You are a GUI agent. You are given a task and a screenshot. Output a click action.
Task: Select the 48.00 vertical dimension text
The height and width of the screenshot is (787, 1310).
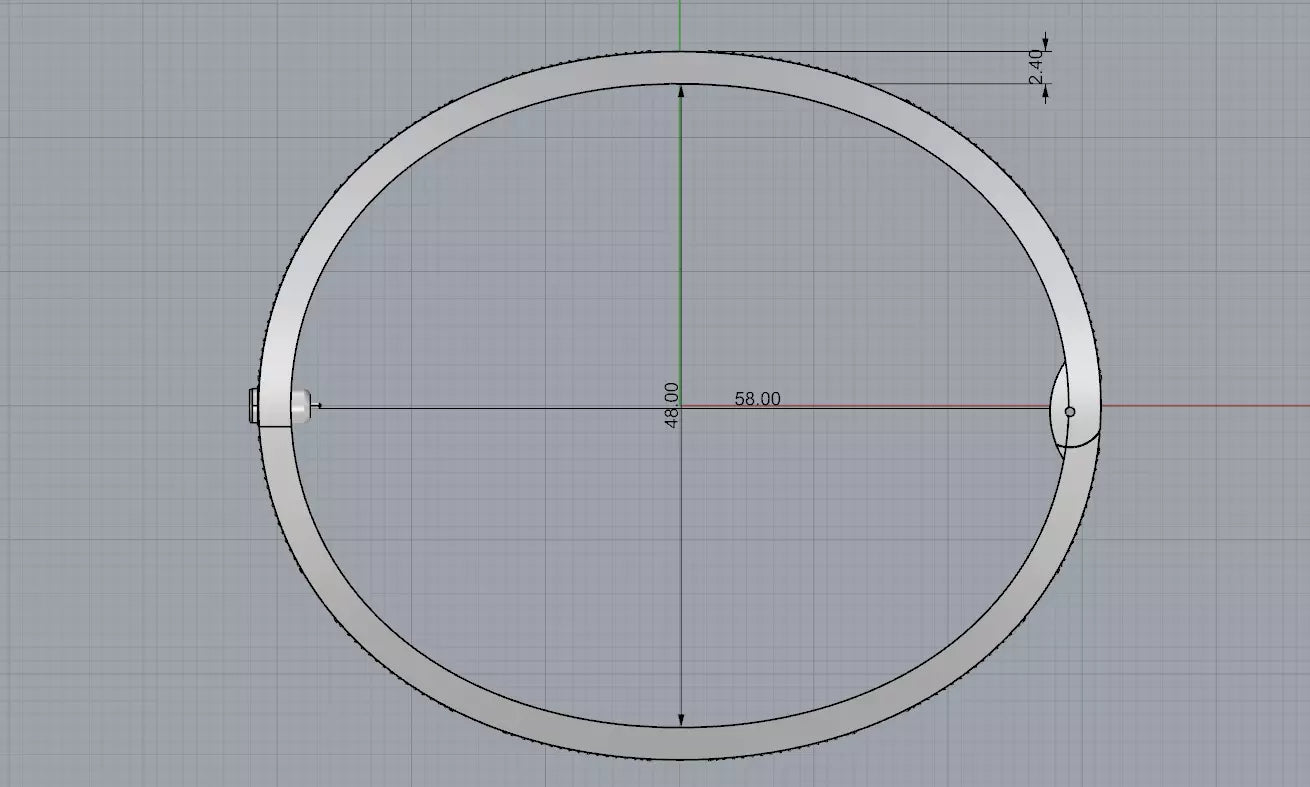671,405
